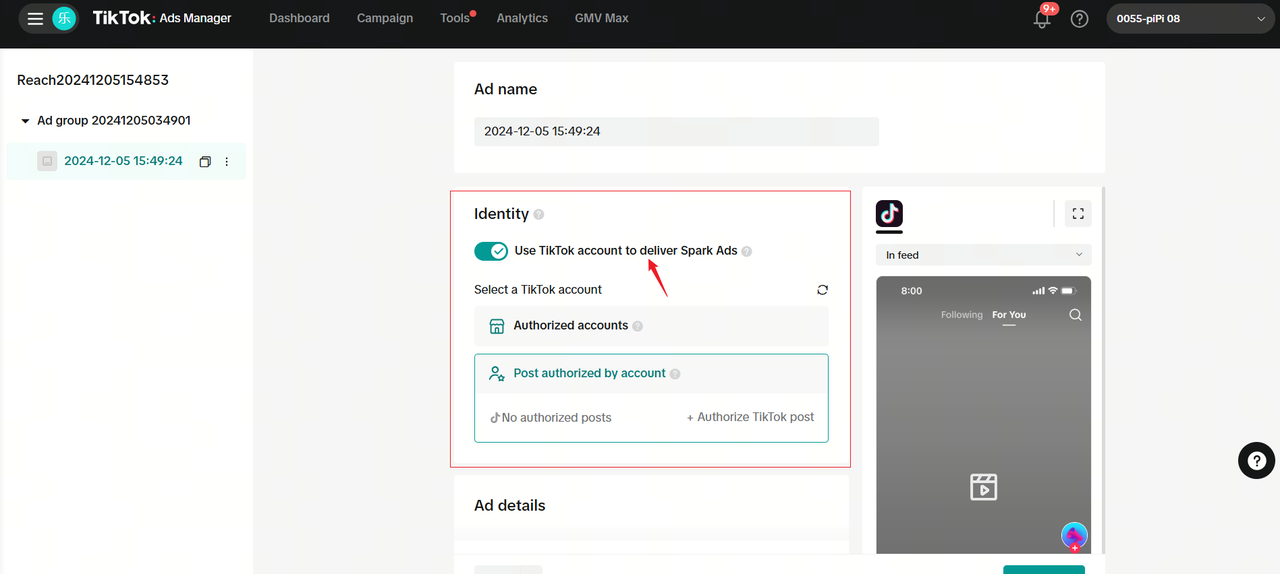Viewport: 1280px width, 574px height.
Task: Open the floating help chat button
Action: pyautogui.click(x=1256, y=460)
